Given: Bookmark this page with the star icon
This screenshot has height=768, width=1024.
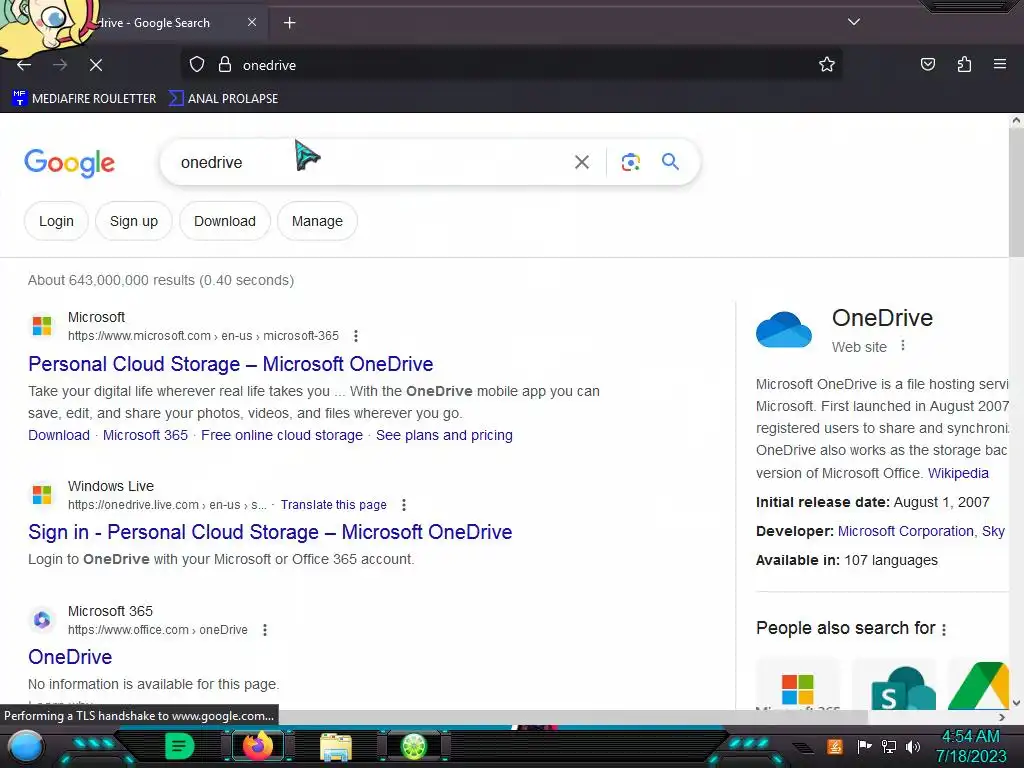Looking at the screenshot, I should 827,64.
